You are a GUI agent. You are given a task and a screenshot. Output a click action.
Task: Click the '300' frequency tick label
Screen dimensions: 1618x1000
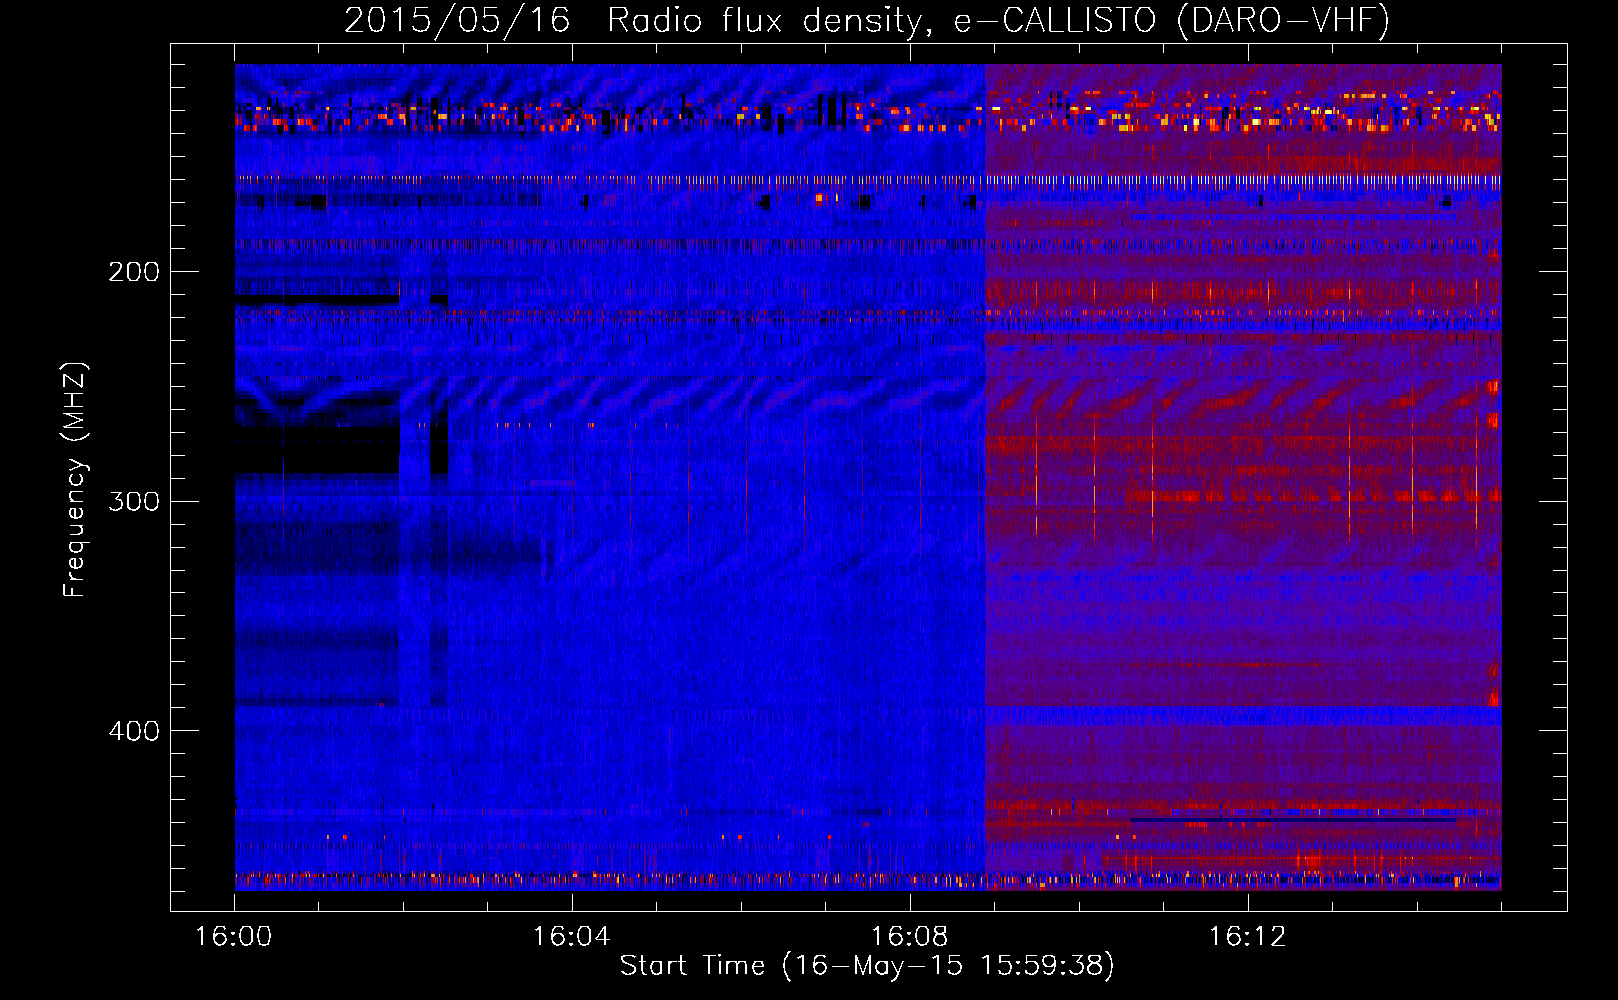pyautogui.click(x=134, y=501)
